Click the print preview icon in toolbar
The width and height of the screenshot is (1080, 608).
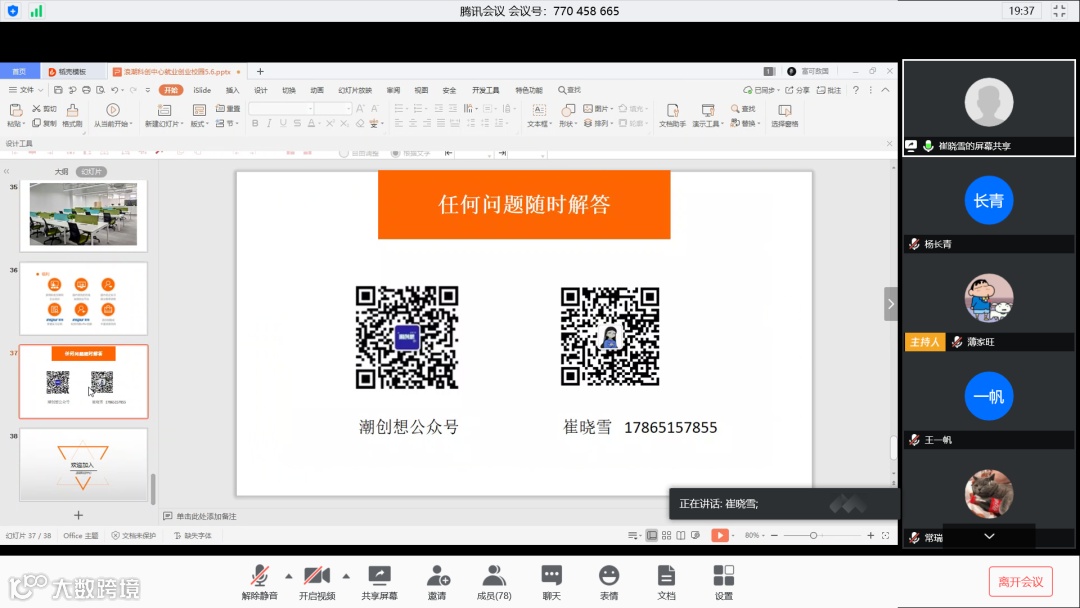101,90
